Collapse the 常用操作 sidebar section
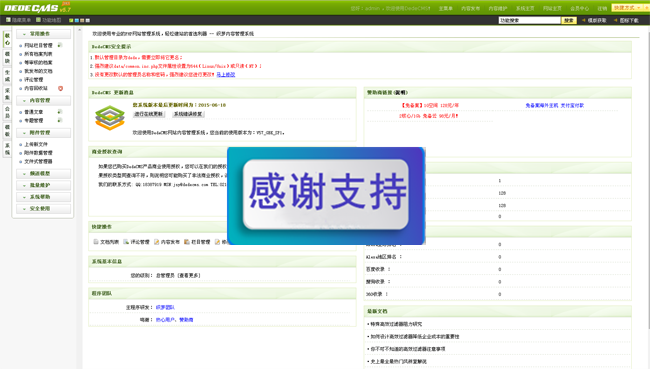Viewport: 650px width, 369px height. click(44, 34)
